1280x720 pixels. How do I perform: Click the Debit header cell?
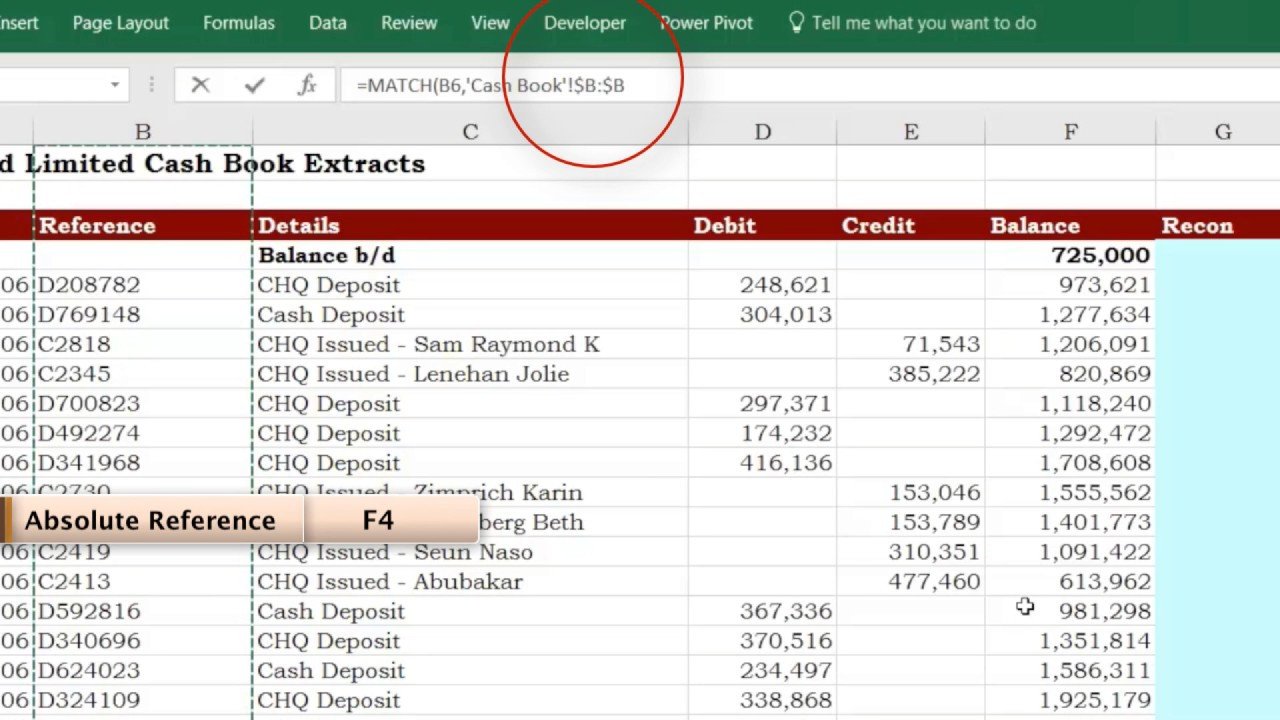[762, 225]
